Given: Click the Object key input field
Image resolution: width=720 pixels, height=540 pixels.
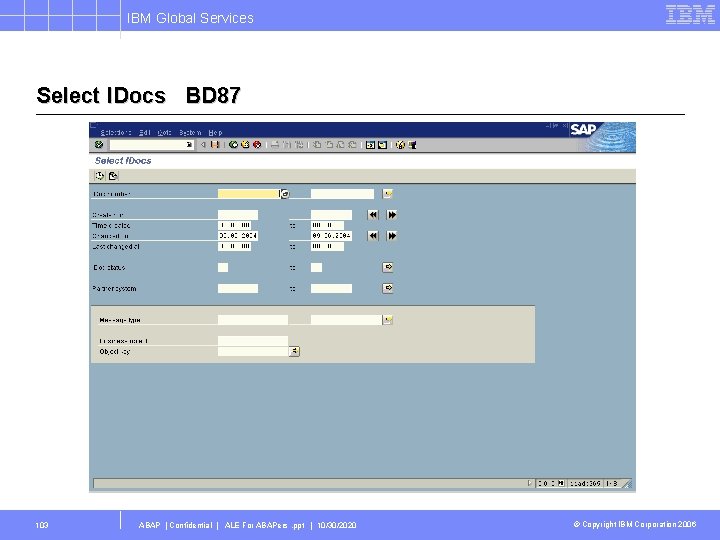Looking at the screenshot, I should click(x=253, y=352).
